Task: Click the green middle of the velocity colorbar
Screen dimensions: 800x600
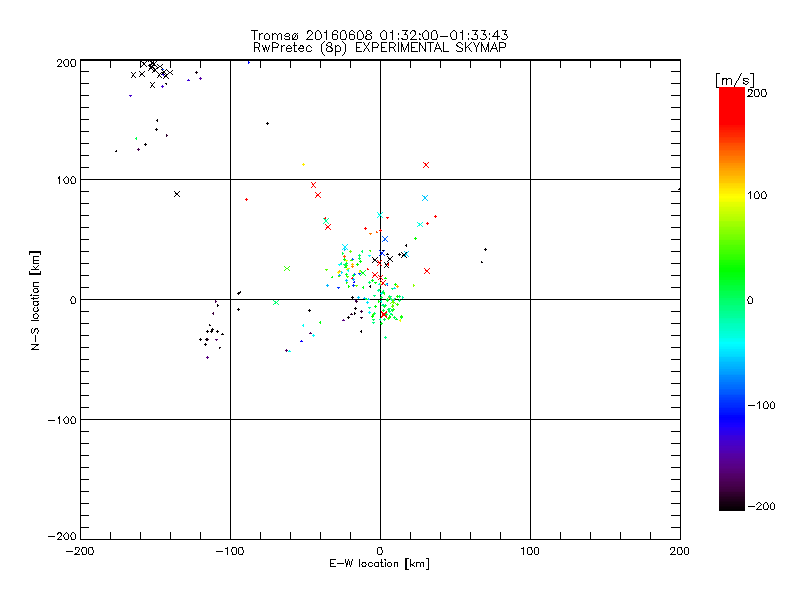Action: [x=732, y=286]
